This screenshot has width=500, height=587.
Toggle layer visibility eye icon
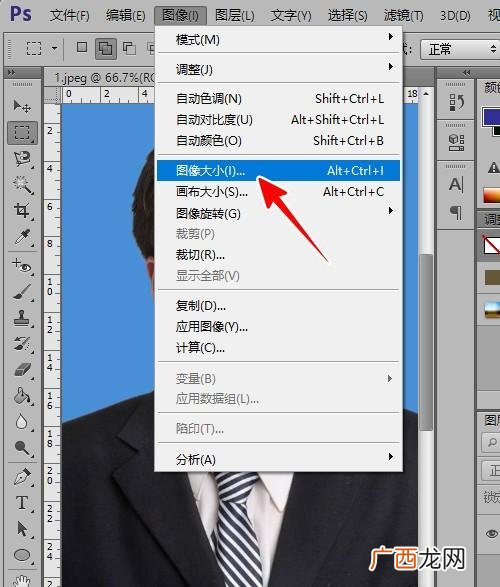(x=492, y=533)
